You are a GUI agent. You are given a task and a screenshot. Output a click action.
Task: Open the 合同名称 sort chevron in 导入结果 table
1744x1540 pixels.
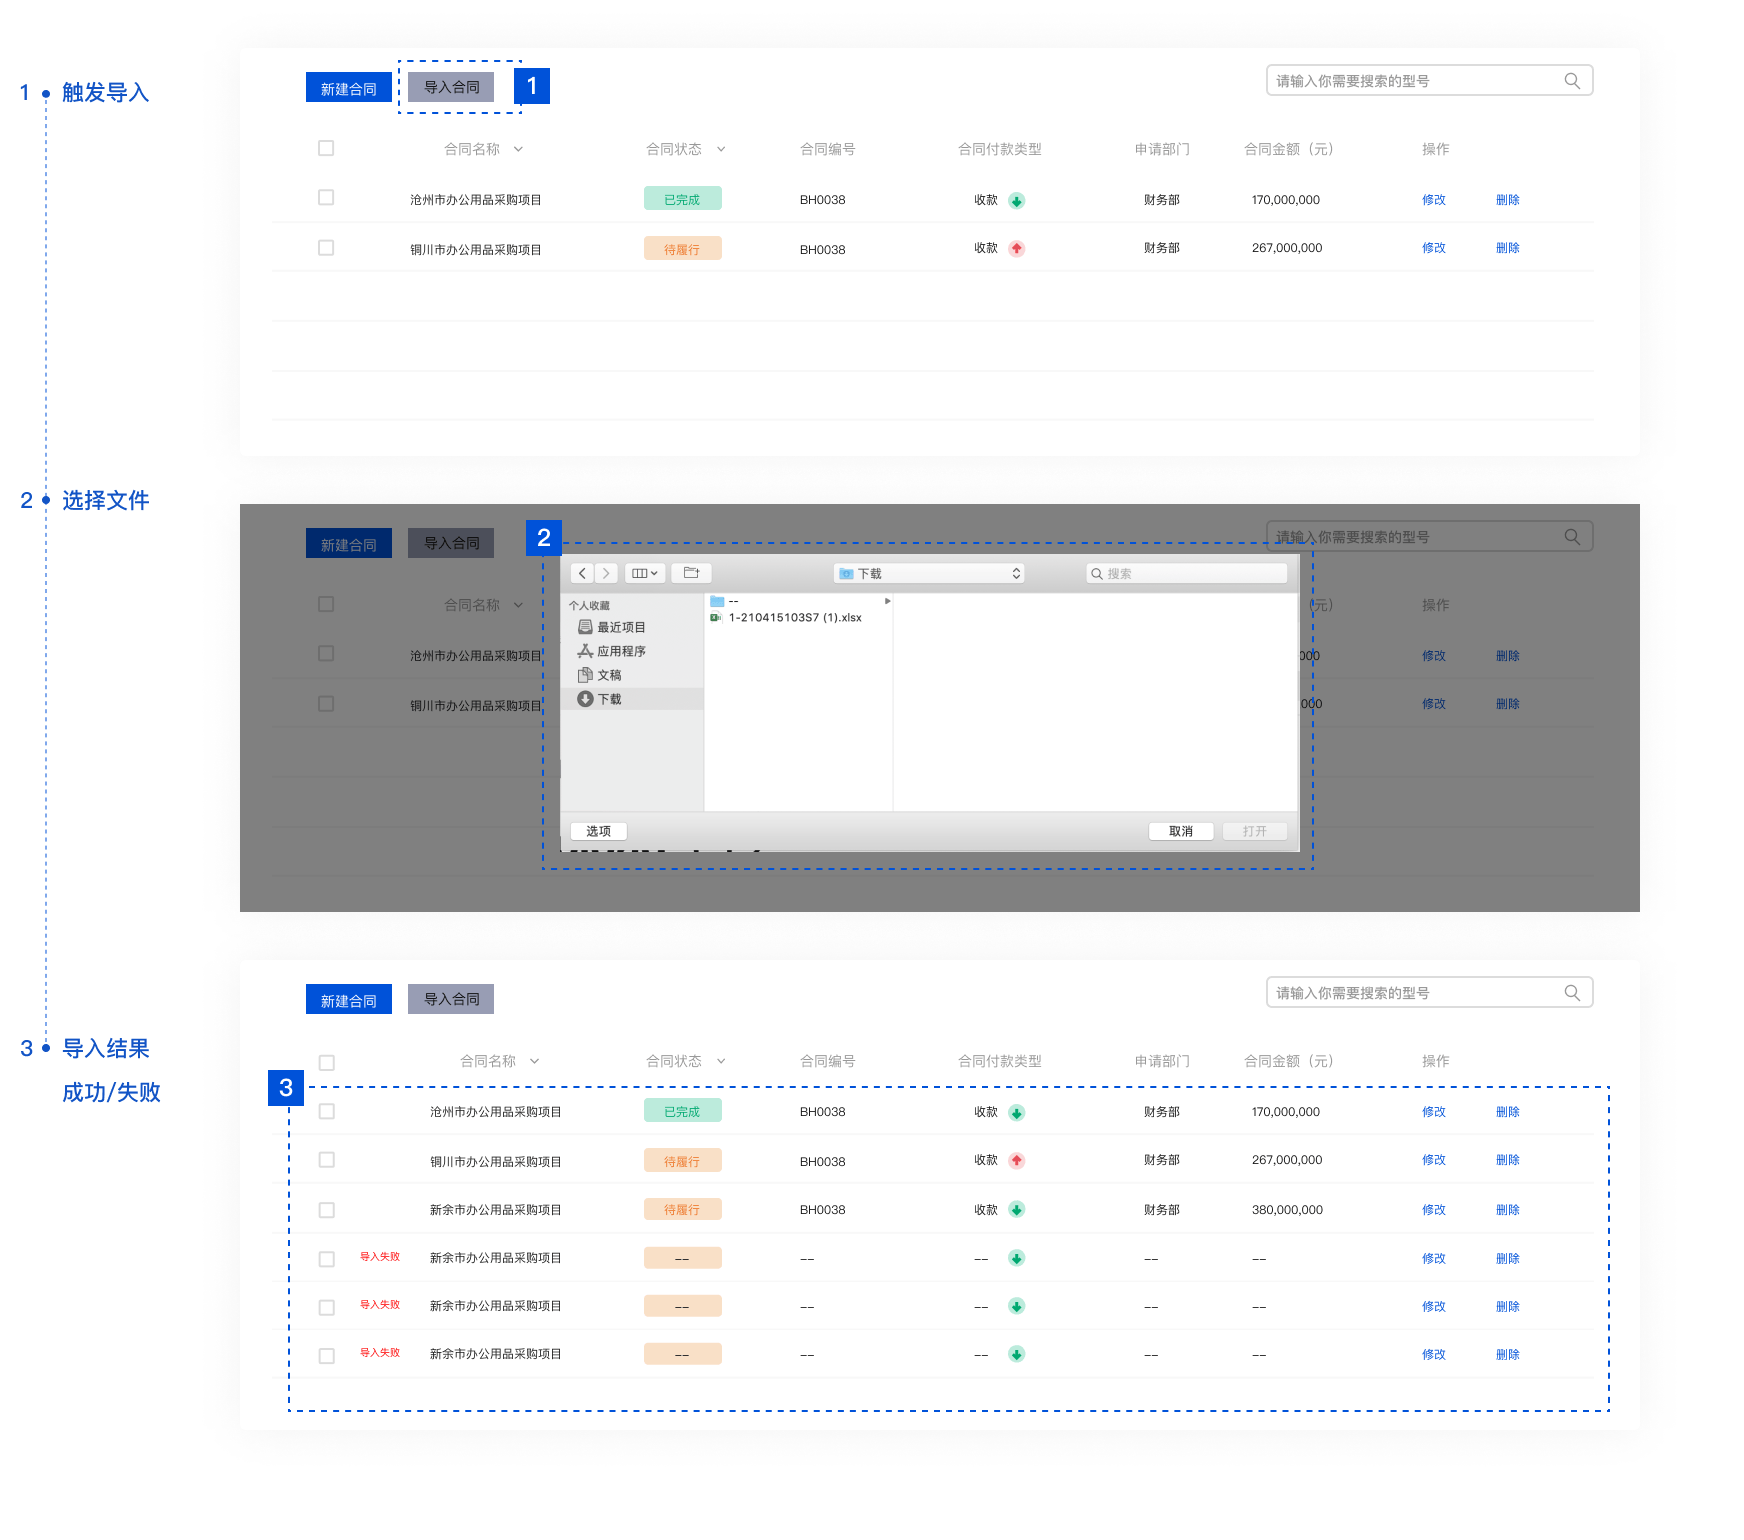coord(534,1061)
